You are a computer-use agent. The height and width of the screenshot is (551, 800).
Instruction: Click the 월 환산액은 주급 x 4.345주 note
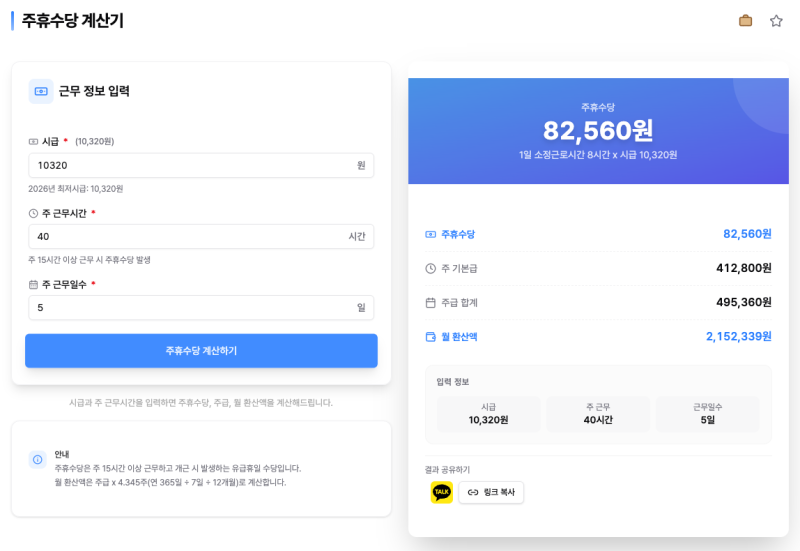(170, 483)
